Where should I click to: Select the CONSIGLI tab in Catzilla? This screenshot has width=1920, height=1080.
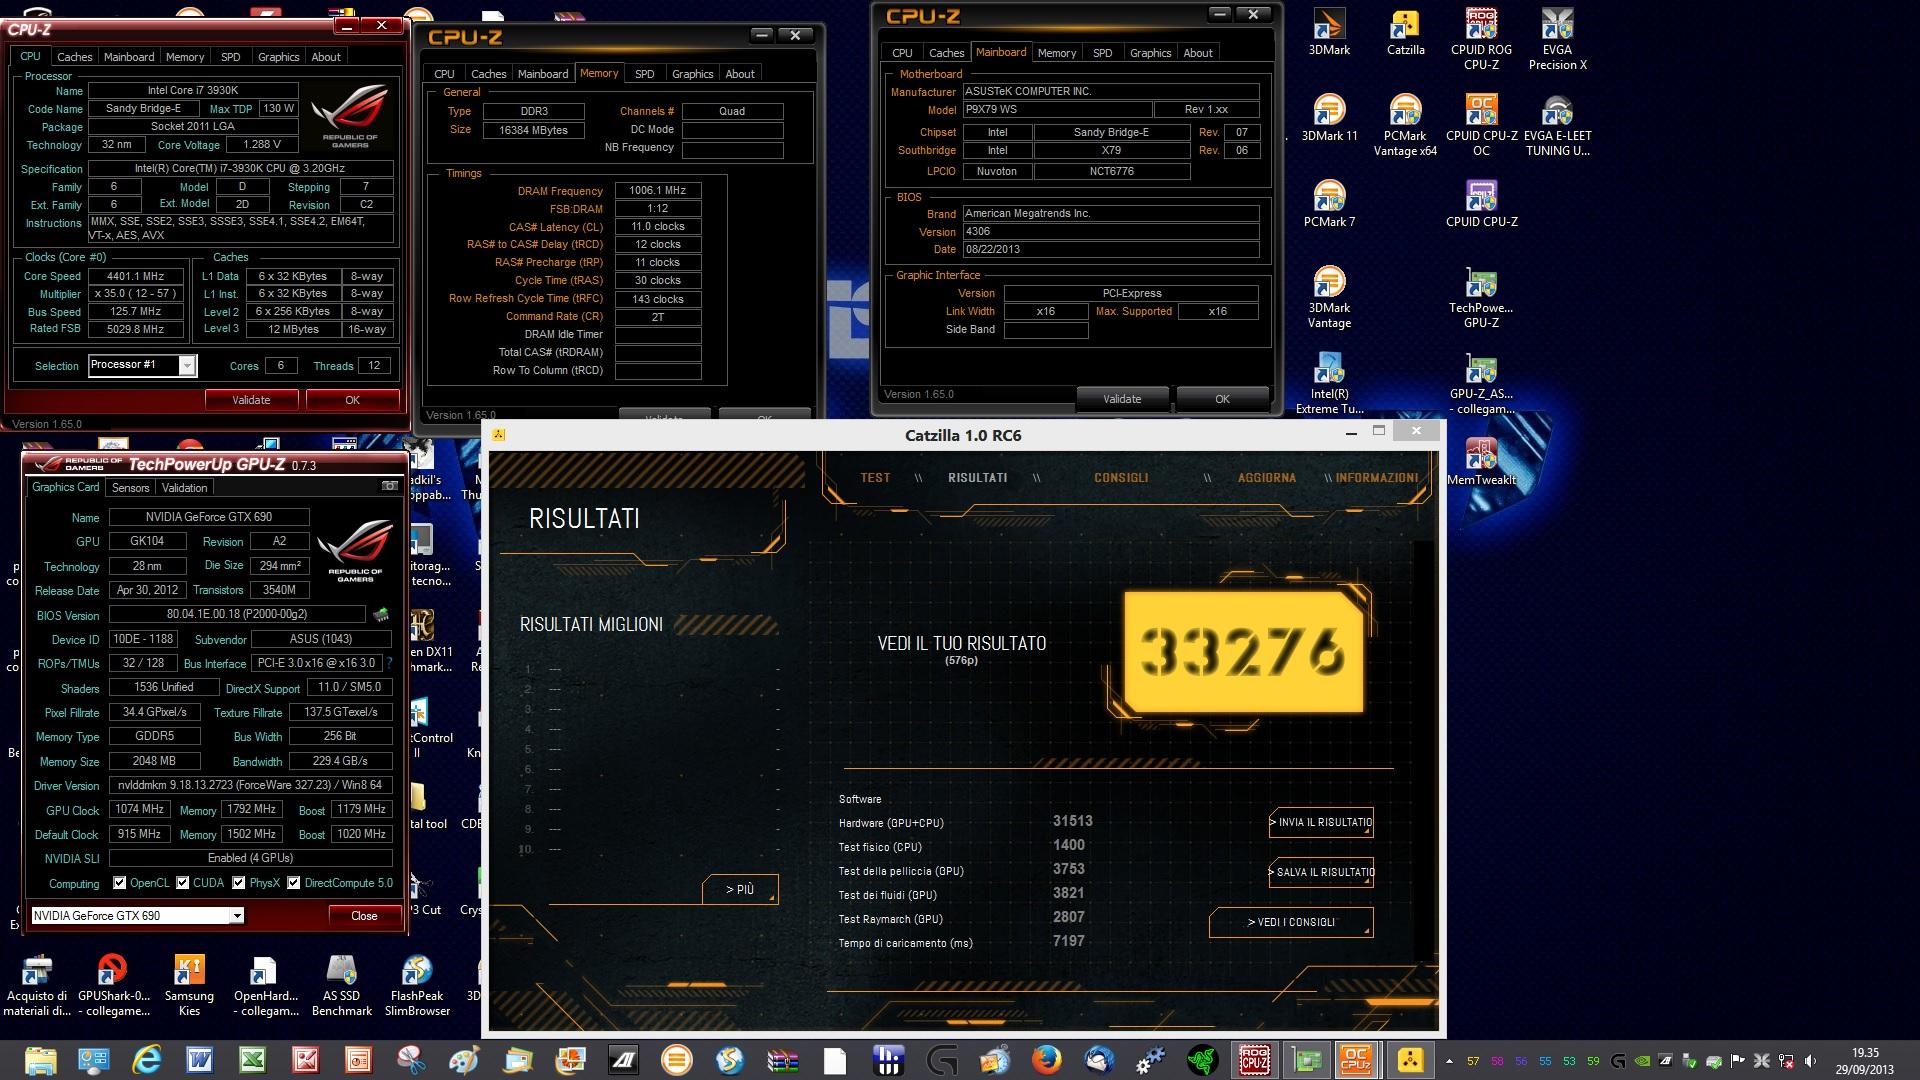tap(1121, 478)
